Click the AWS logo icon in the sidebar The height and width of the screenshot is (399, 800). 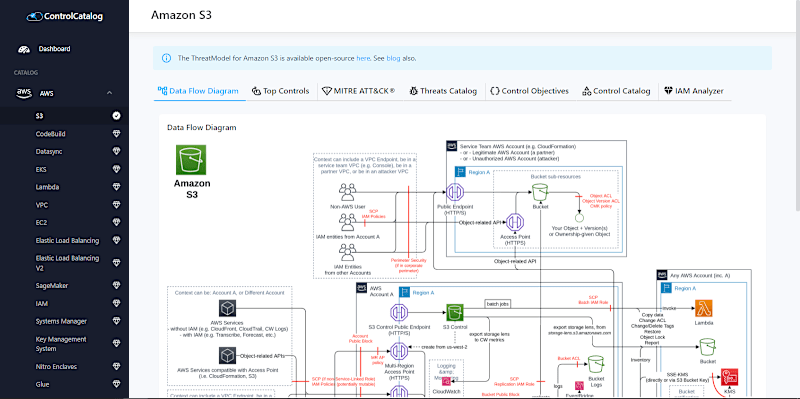[x=24, y=93]
